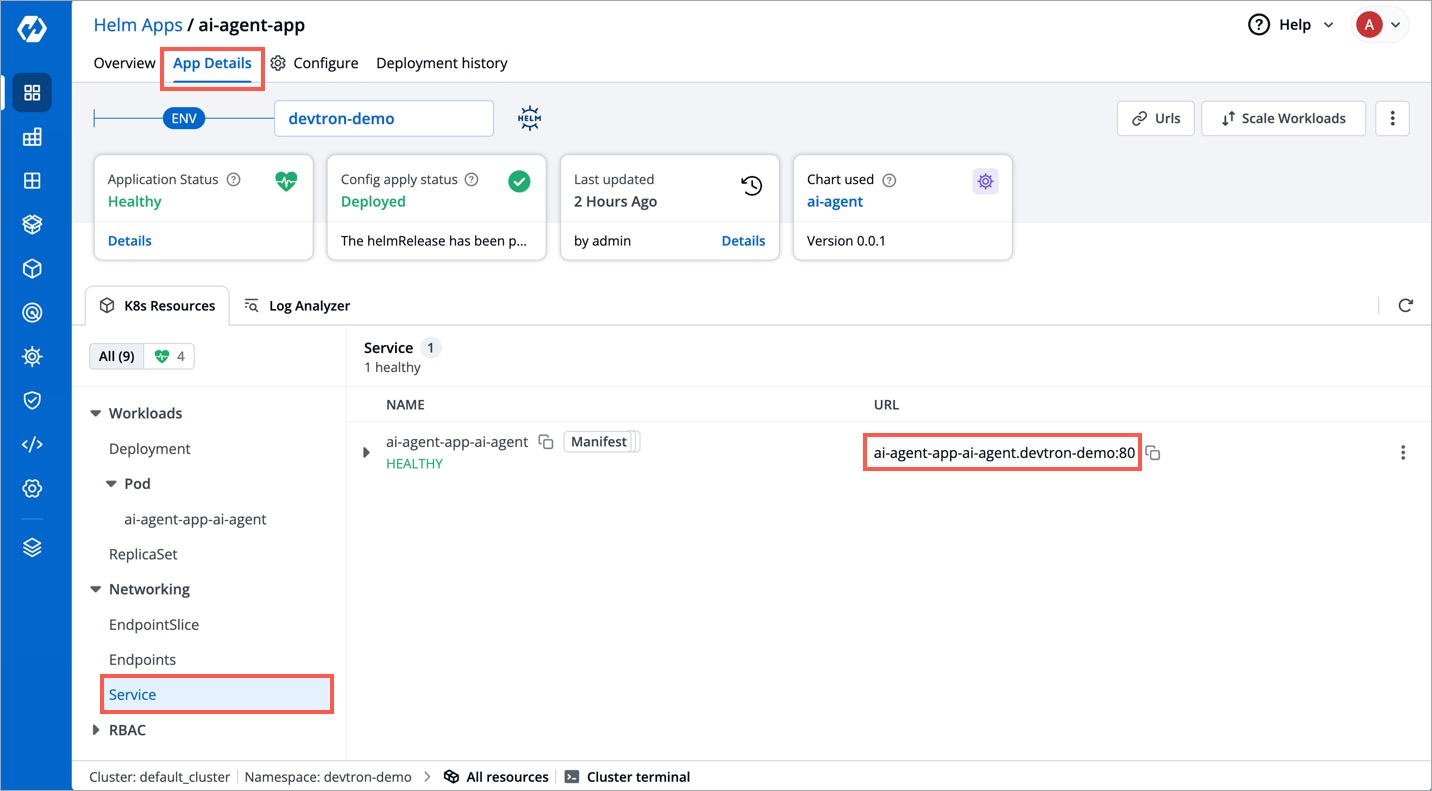Collapse the Workloads tree section

(95, 412)
